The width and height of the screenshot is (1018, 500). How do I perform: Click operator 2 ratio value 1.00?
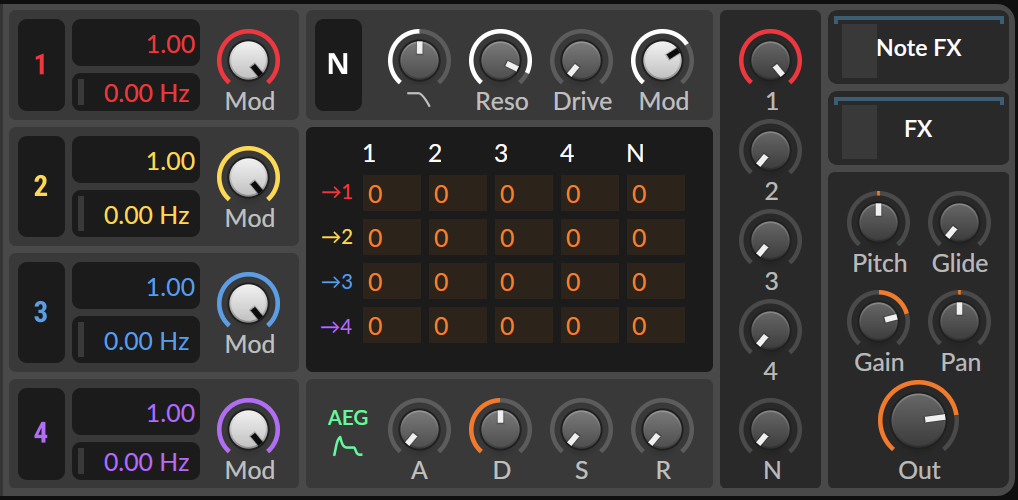coord(136,161)
